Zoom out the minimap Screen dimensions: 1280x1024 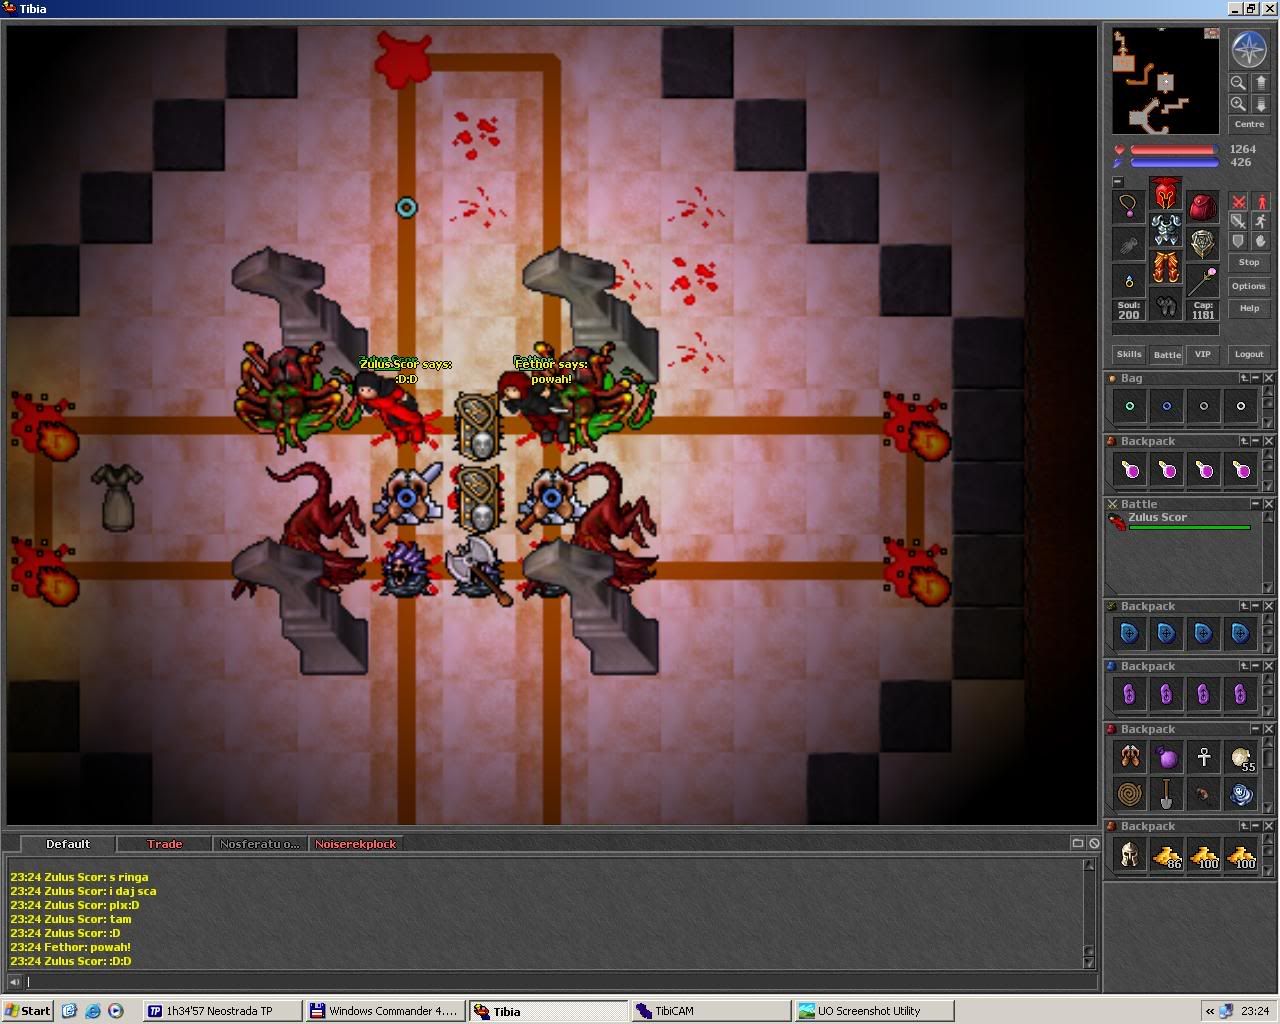click(x=1238, y=83)
